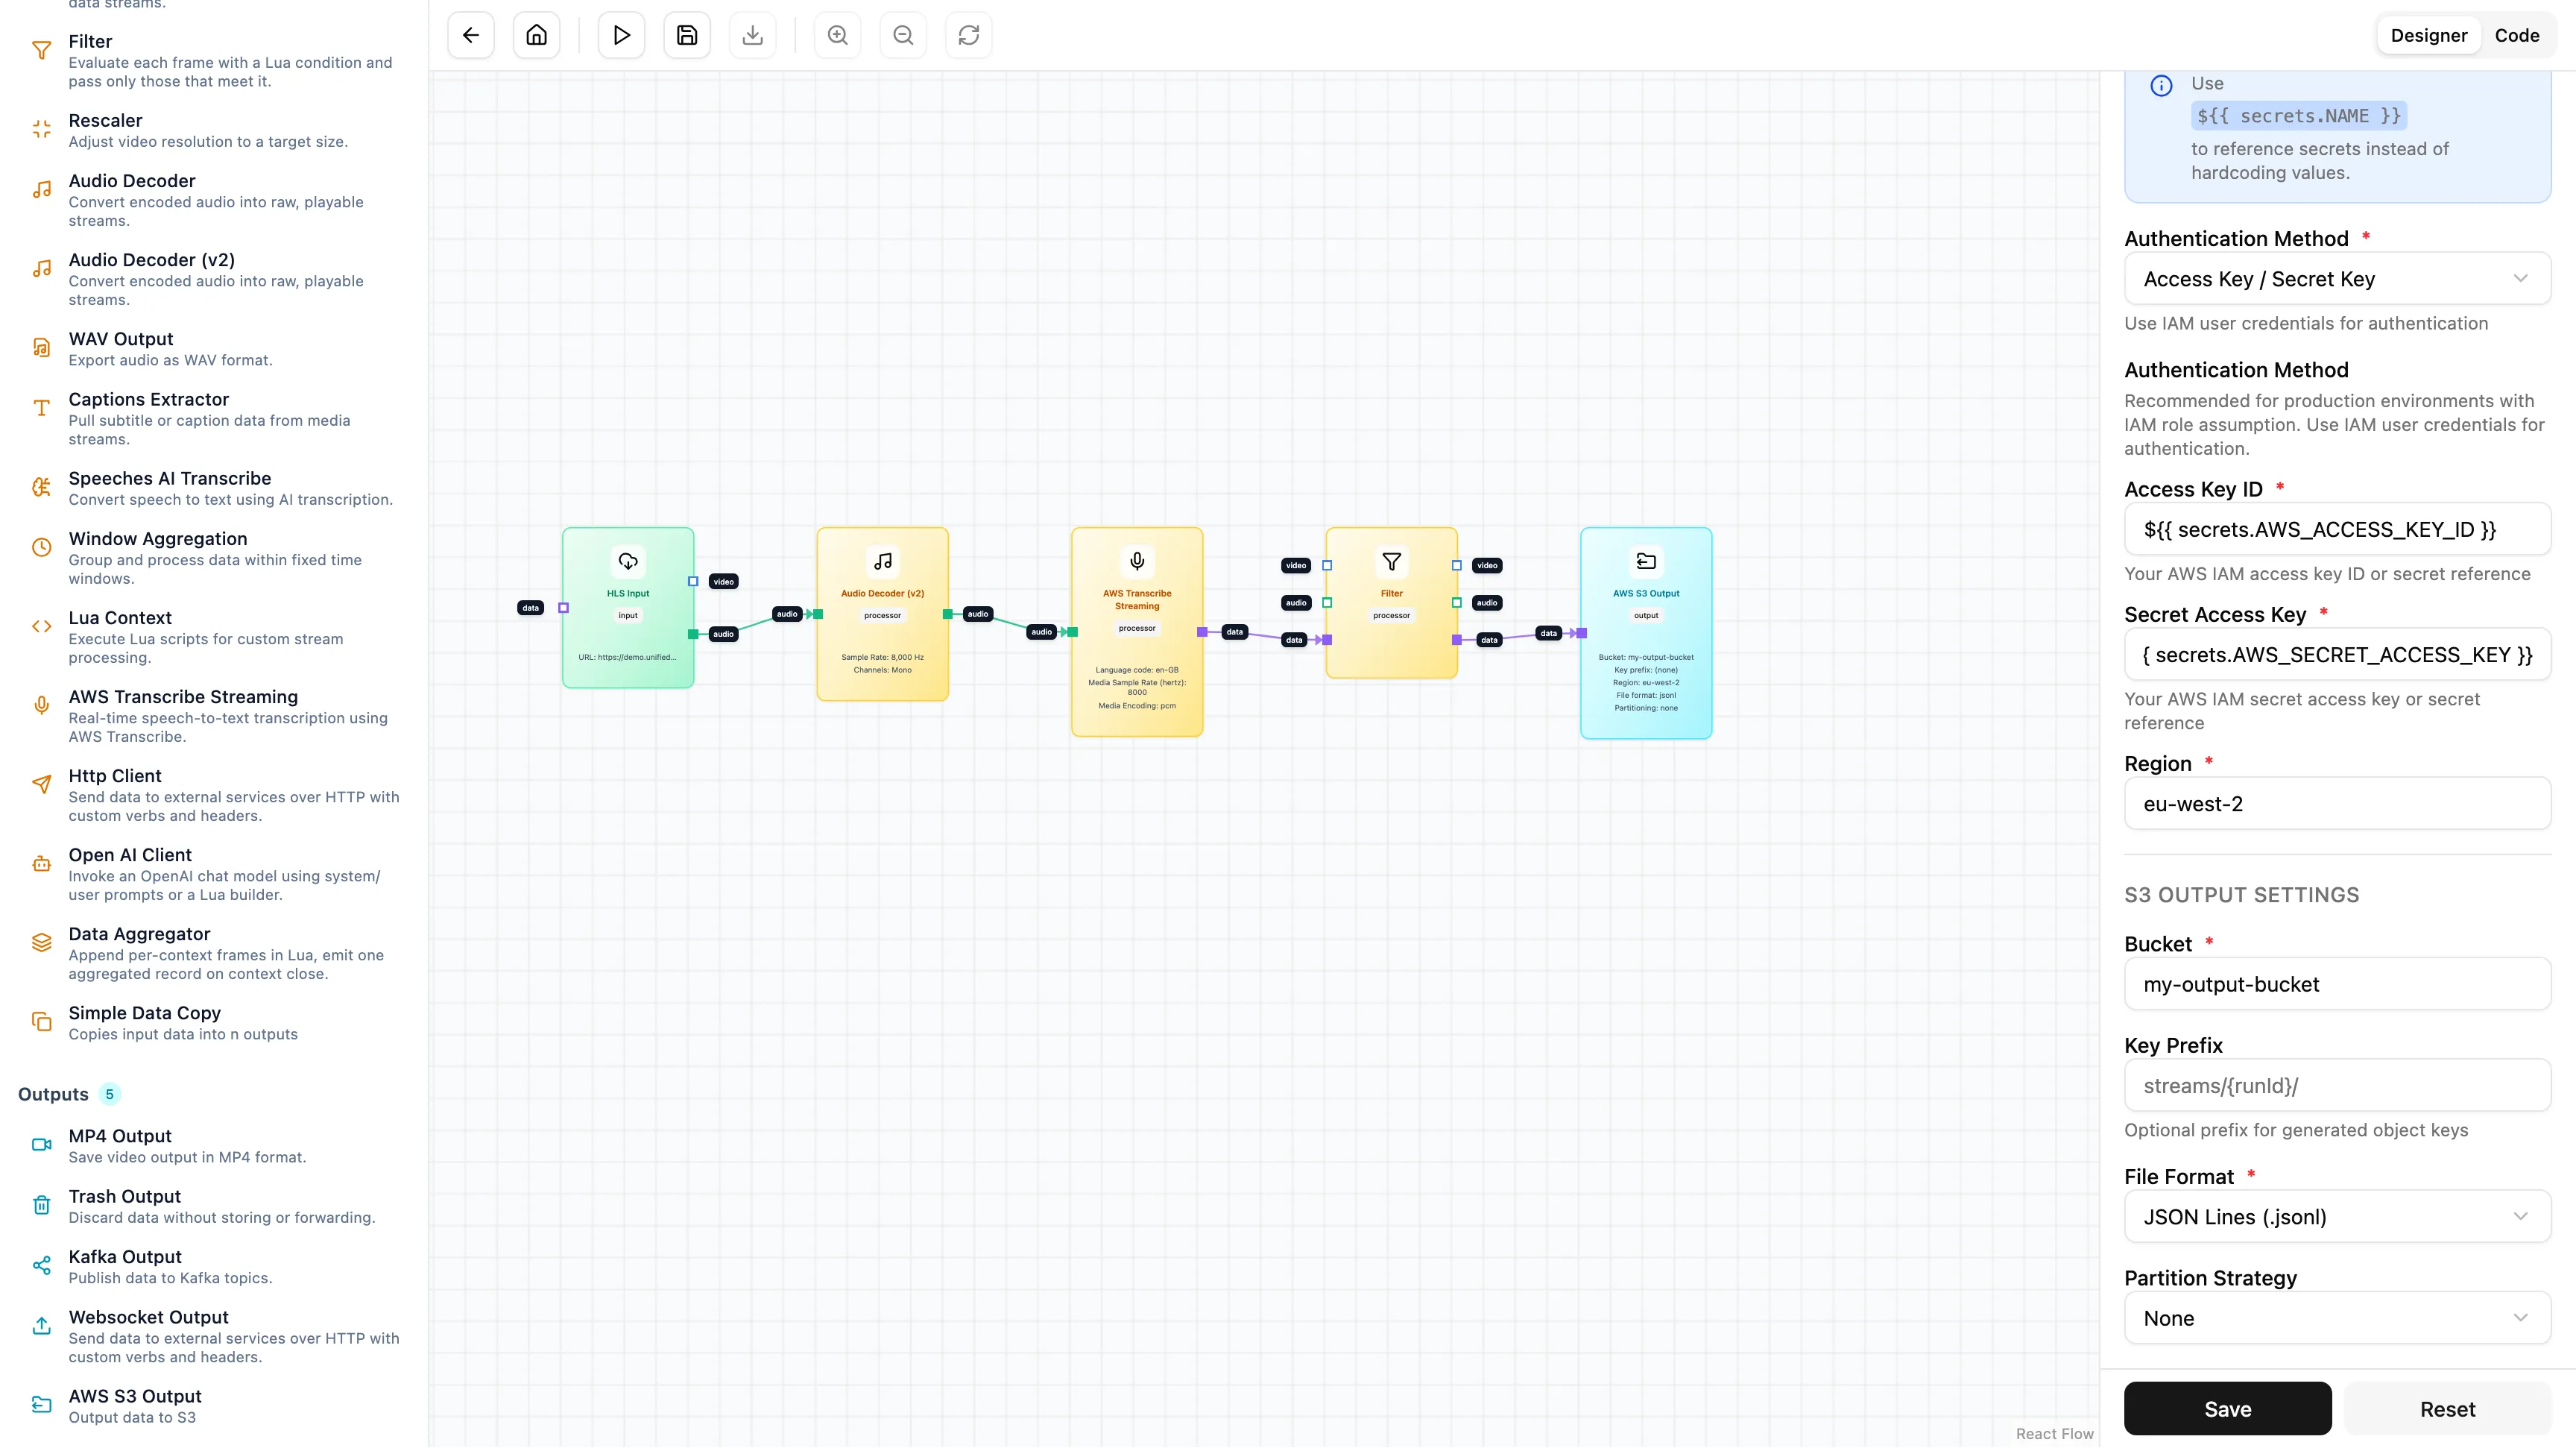Screen dimensions: 2576x1448
Task: Run the pipeline with the Play button
Action: click(621, 35)
